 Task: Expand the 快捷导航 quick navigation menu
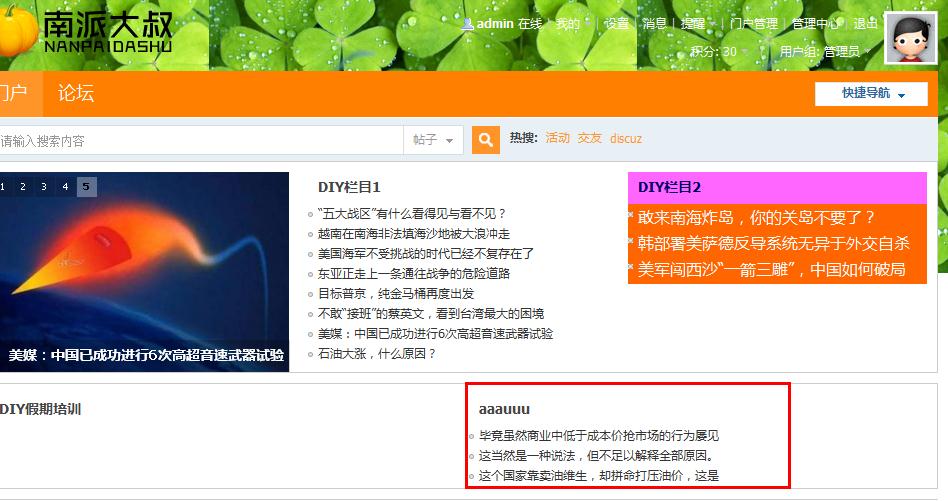coord(871,94)
